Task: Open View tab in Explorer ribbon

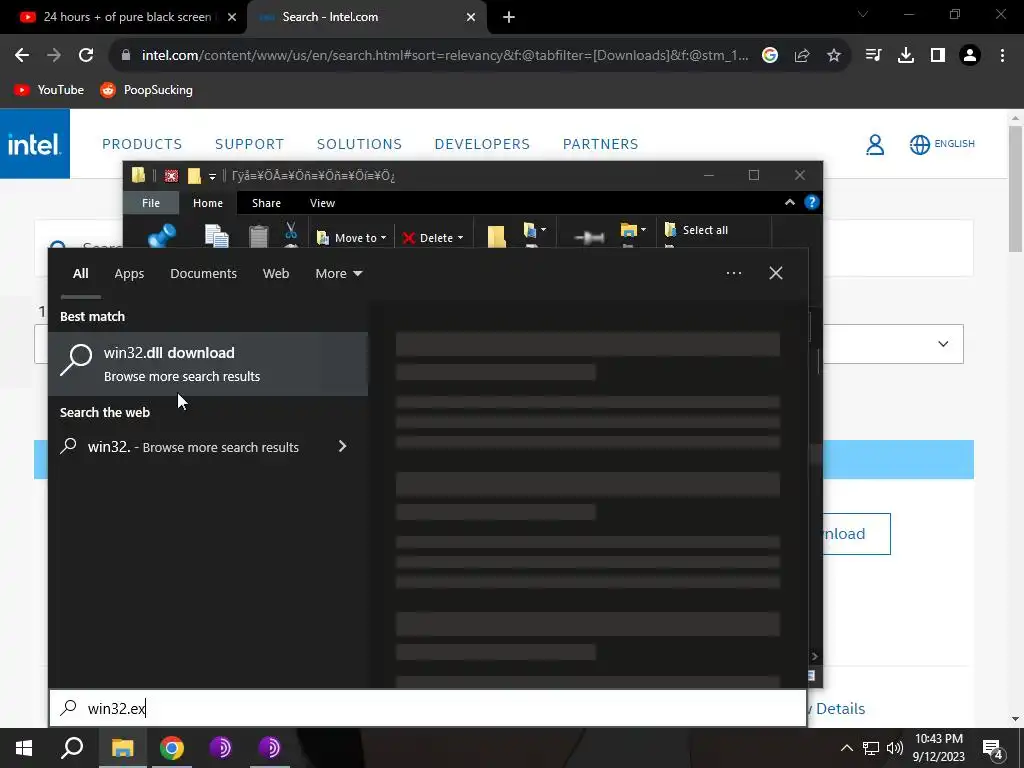Action: [x=322, y=203]
